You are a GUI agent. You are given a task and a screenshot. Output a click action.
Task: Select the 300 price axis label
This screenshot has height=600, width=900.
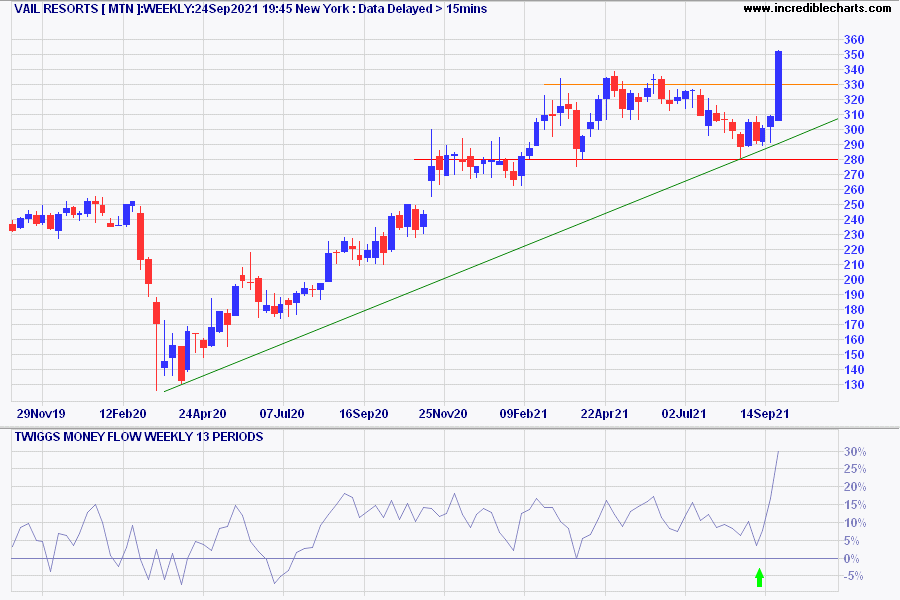(854, 130)
